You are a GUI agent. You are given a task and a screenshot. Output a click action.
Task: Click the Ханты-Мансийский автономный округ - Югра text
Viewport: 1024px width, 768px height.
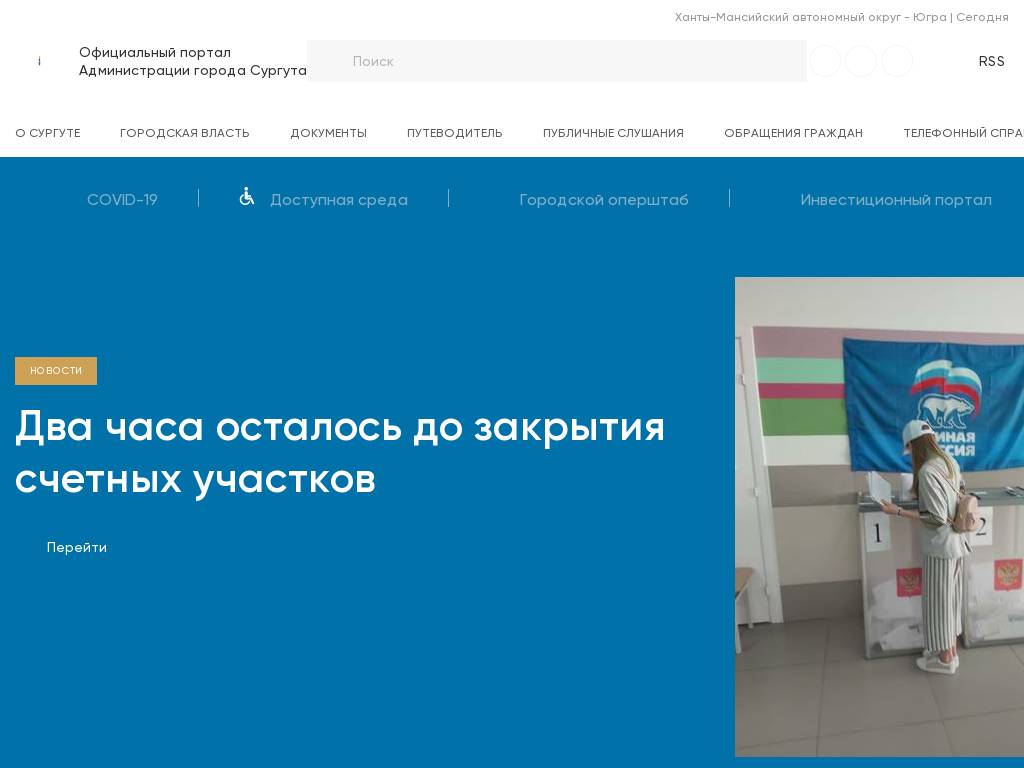[810, 17]
